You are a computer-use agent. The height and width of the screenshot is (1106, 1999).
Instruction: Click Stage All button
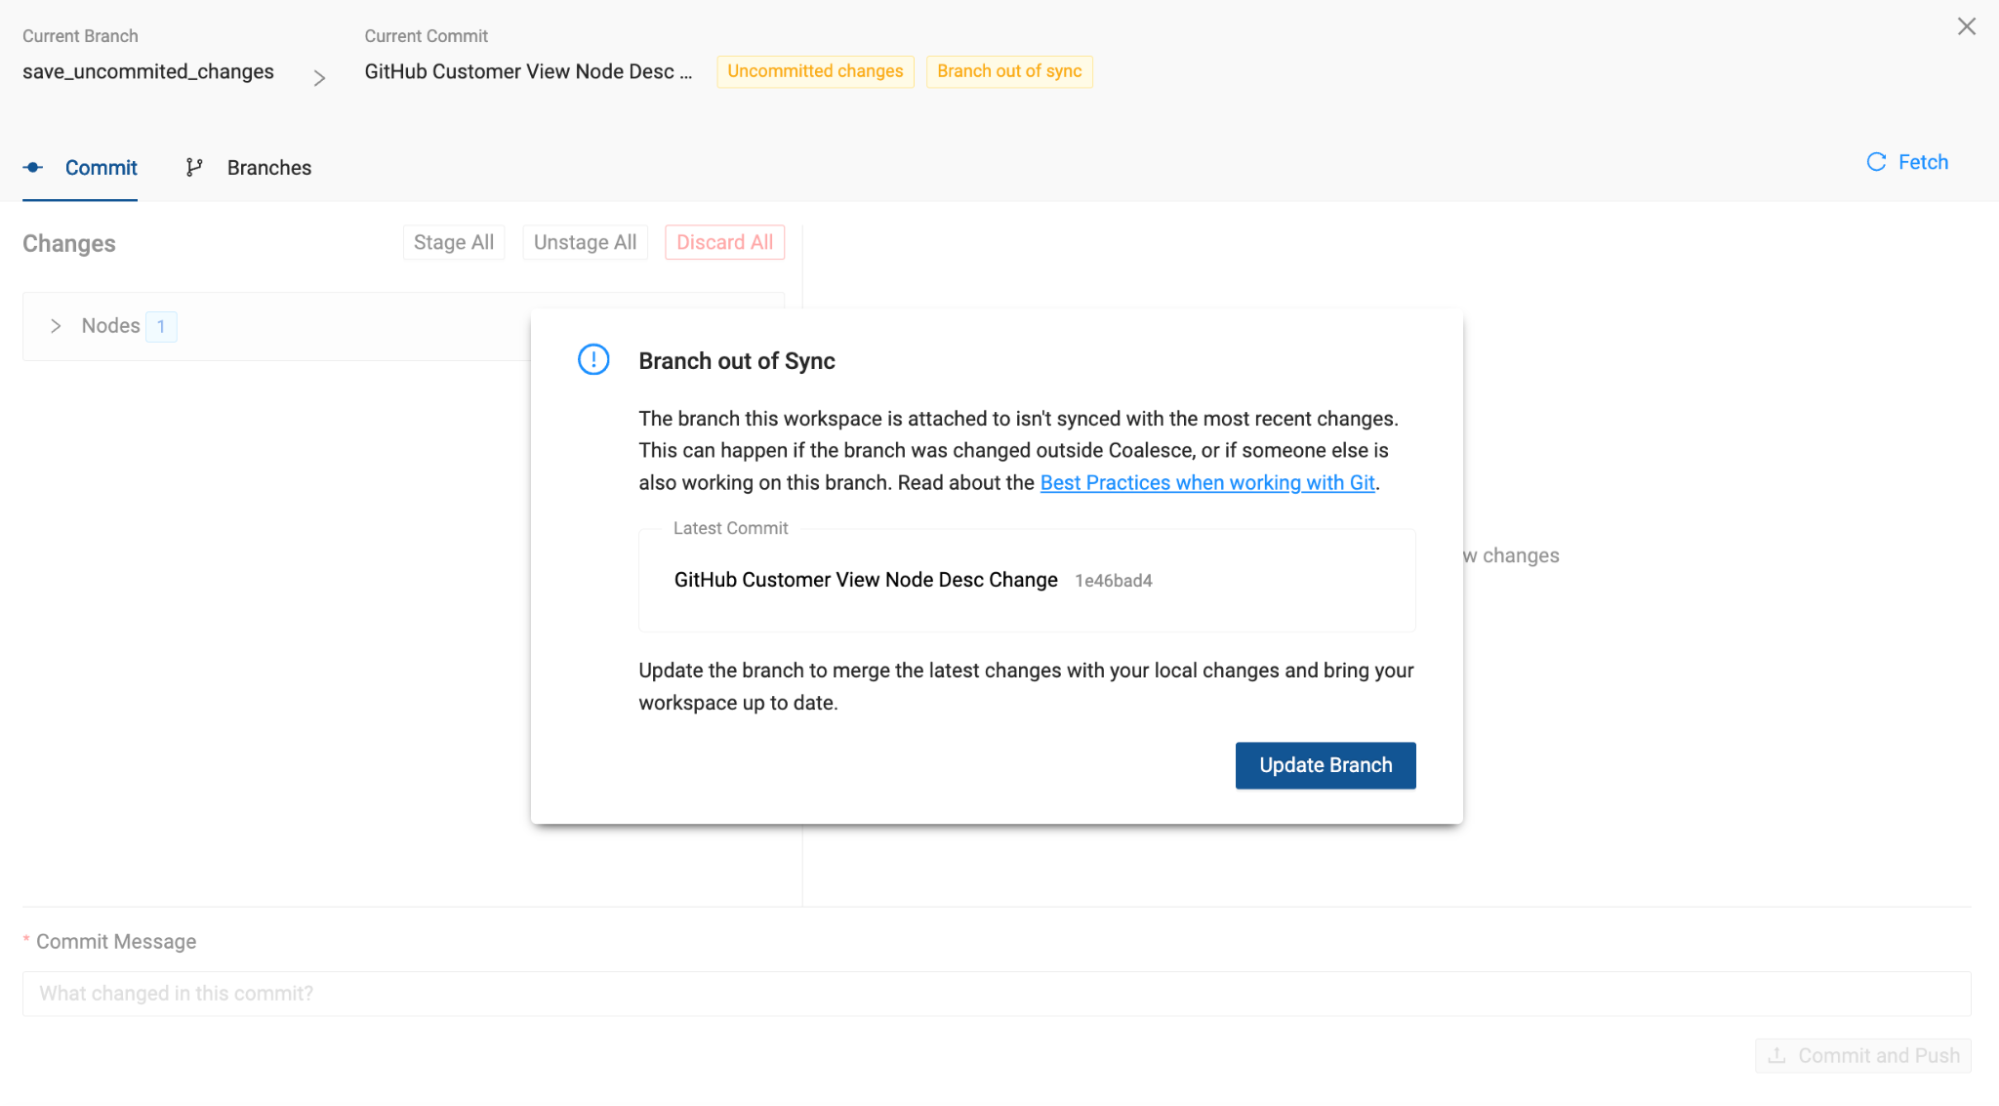tap(454, 242)
